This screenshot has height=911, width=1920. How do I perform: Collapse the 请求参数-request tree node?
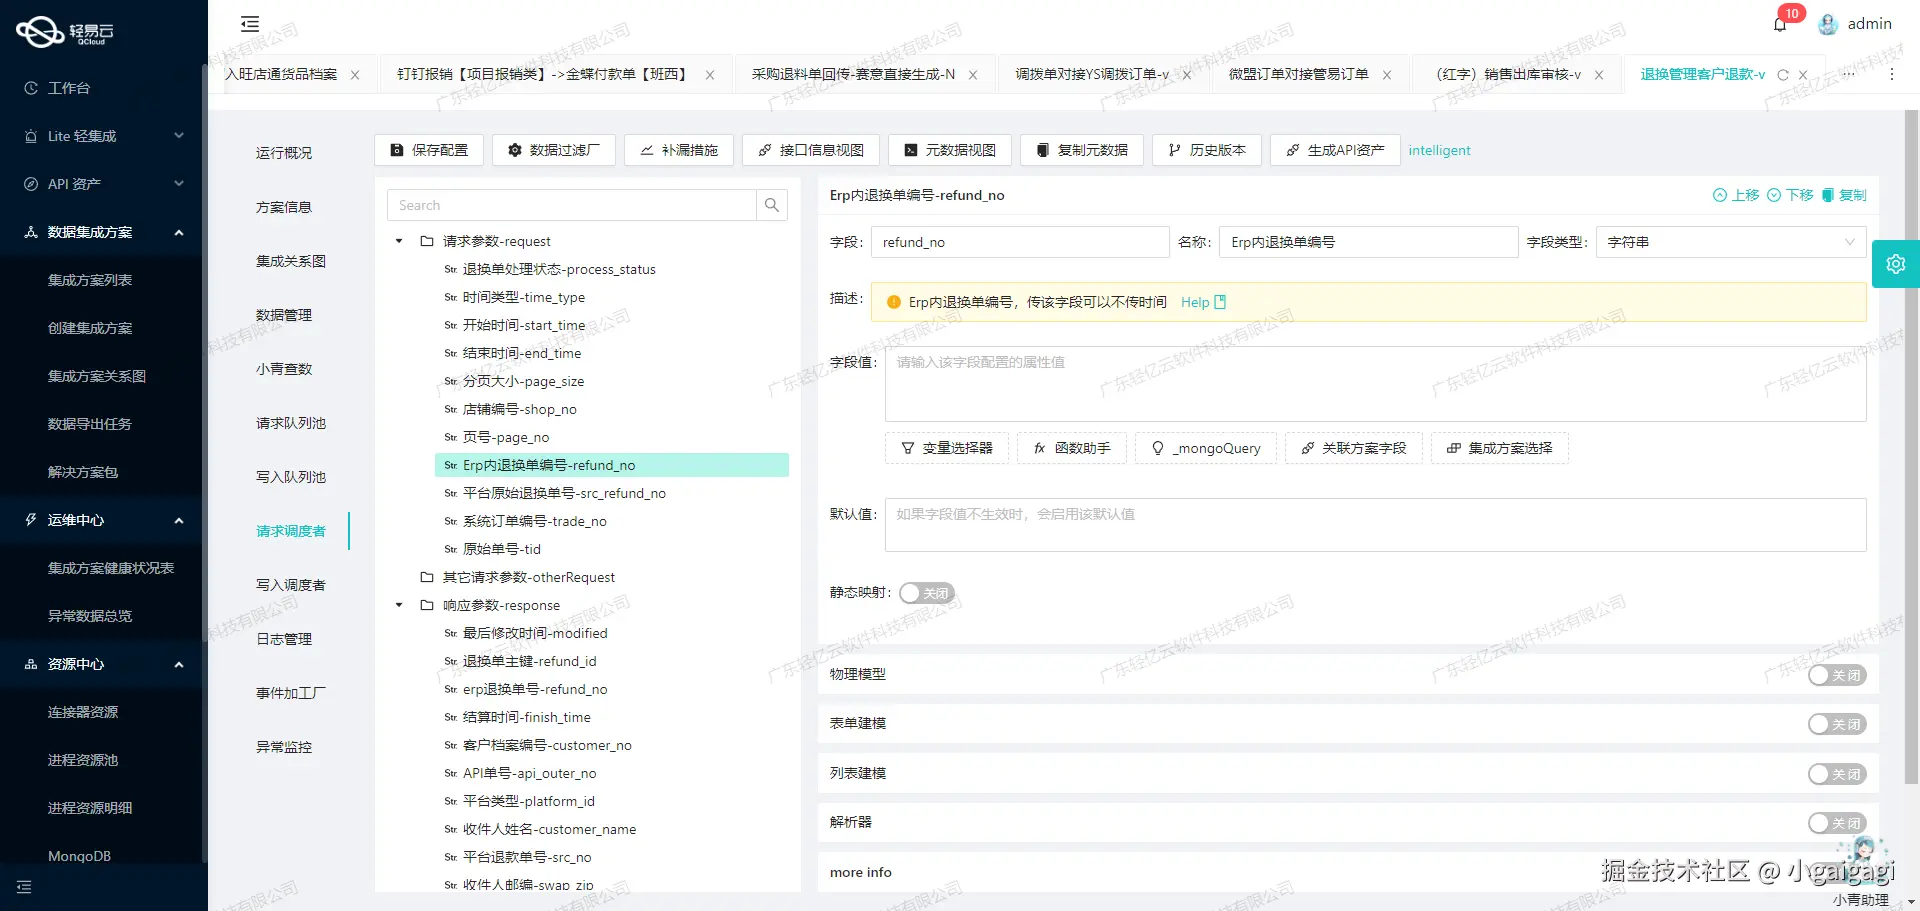click(398, 241)
